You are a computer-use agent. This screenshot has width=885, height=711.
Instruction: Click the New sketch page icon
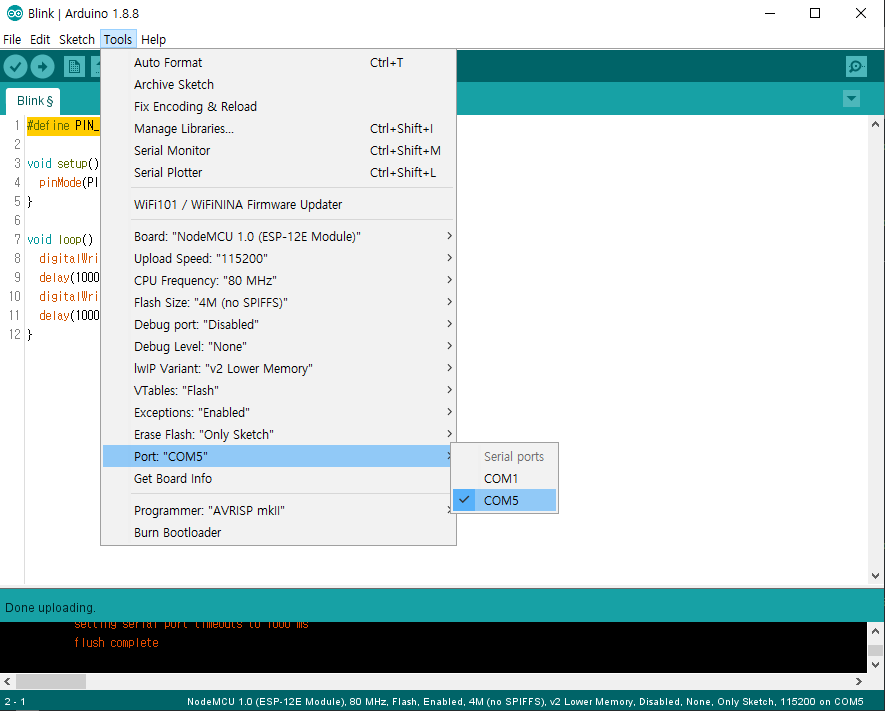74,67
